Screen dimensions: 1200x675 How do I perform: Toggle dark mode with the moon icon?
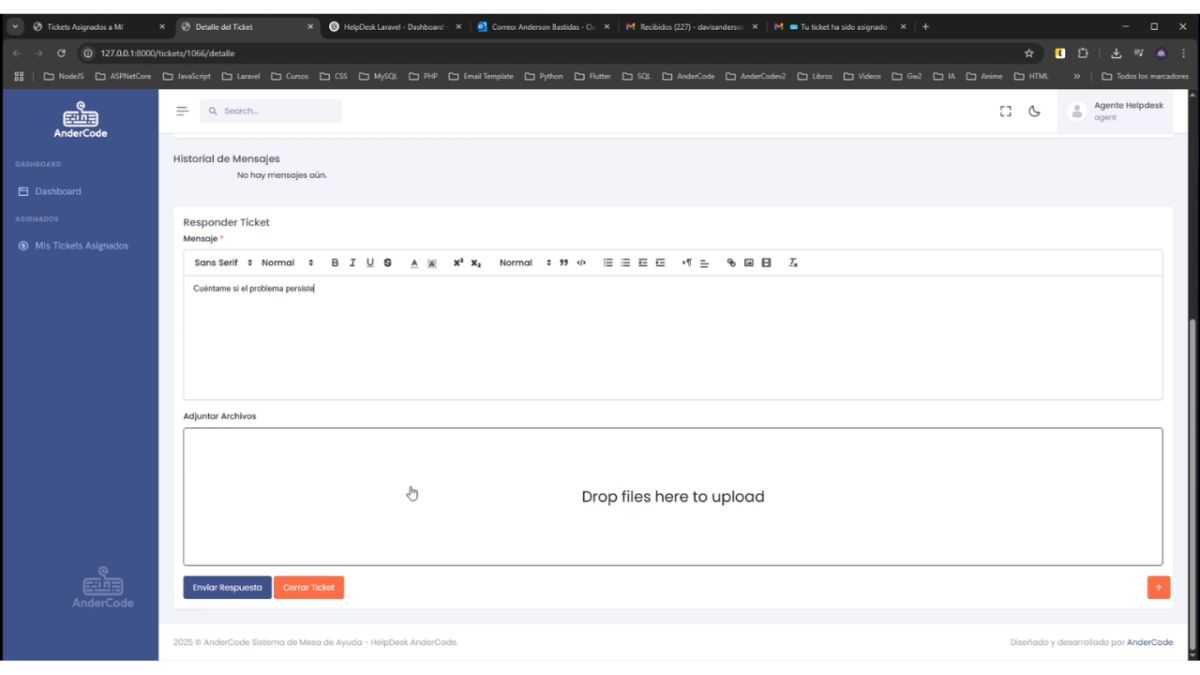click(1034, 111)
